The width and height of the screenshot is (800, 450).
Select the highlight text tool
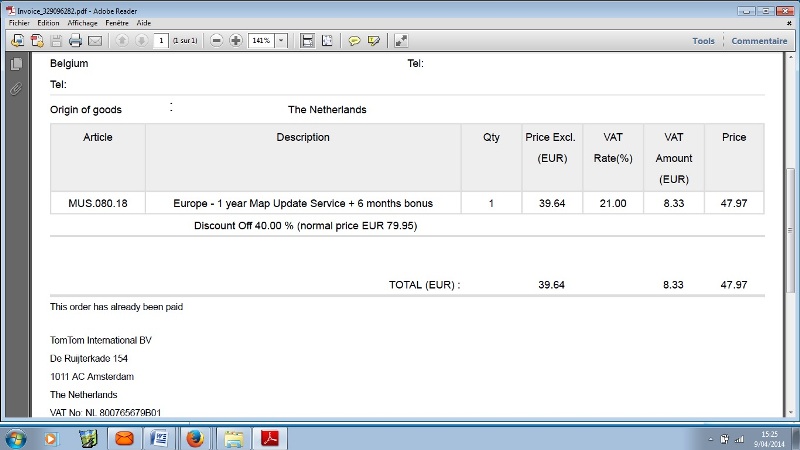pyautogui.click(x=374, y=41)
